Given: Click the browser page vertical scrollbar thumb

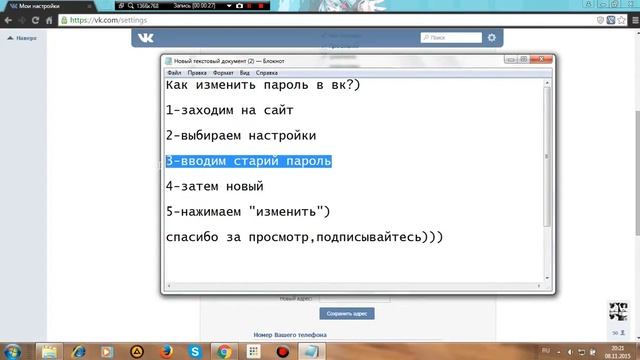Looking at the screenshot, I should (x=638, y=173).
